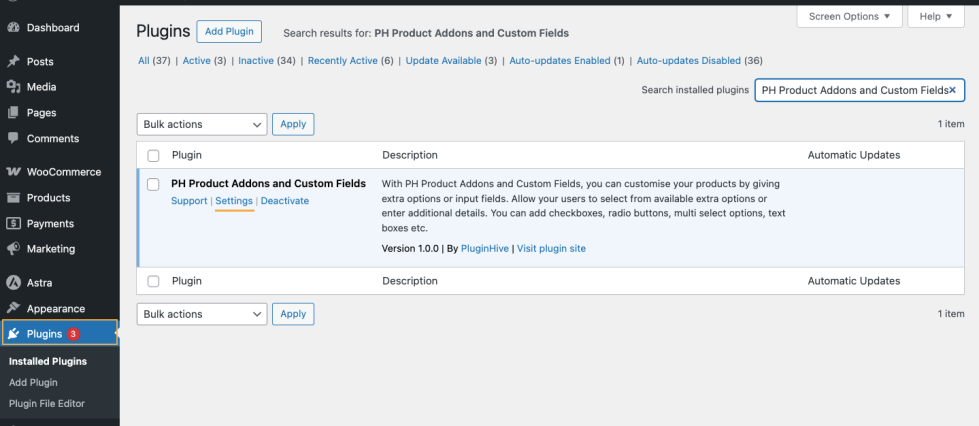Open Media library icon in sidebar

click(14, 87)
